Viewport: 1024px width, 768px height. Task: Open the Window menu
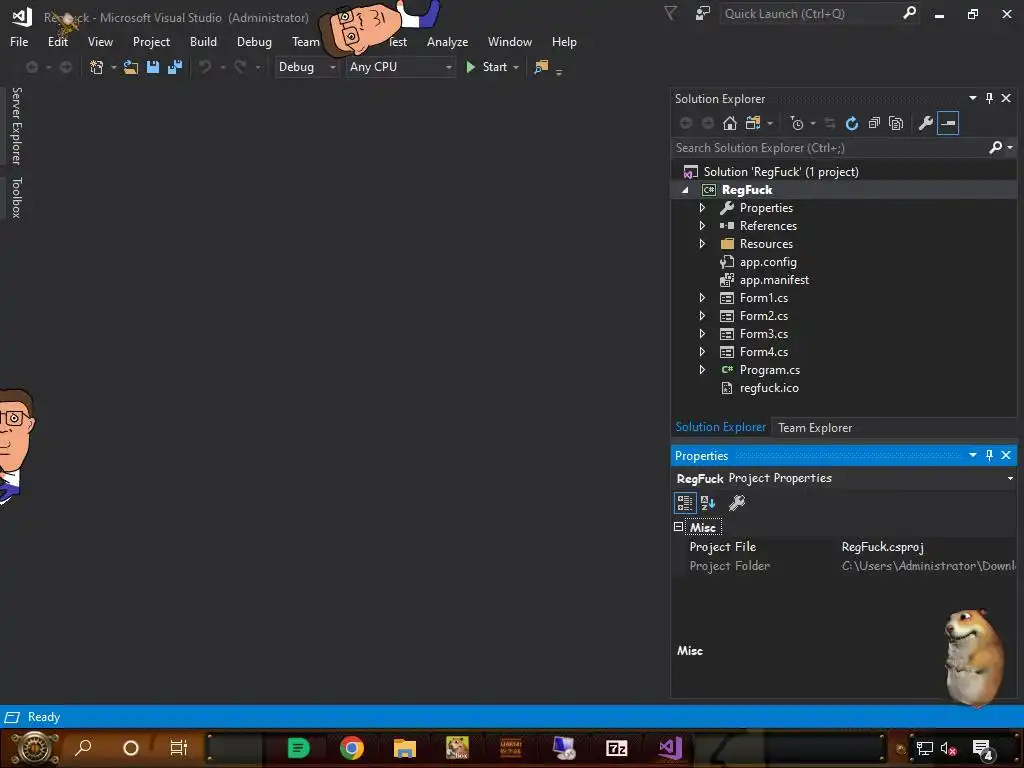click(509, 42)
